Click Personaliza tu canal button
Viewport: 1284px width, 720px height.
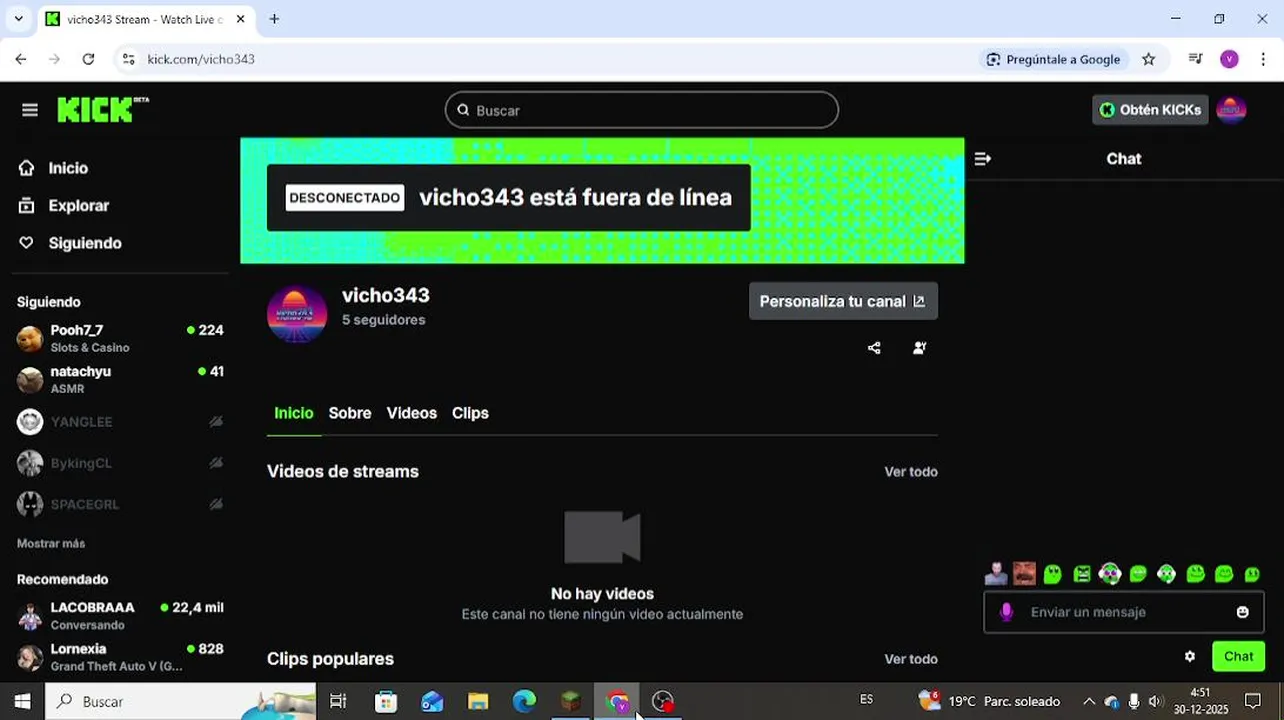(843, 301)
